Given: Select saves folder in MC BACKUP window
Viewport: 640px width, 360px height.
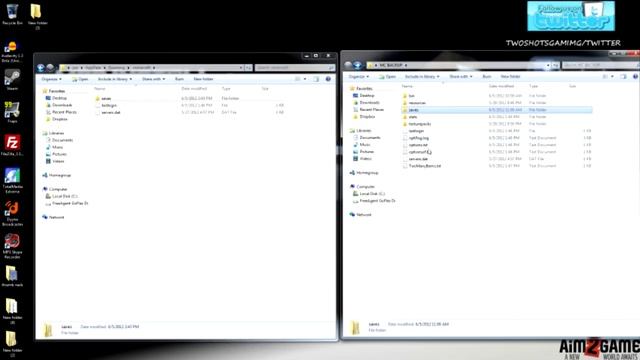Looking at the screenshot, I should (x=497, y=110).
